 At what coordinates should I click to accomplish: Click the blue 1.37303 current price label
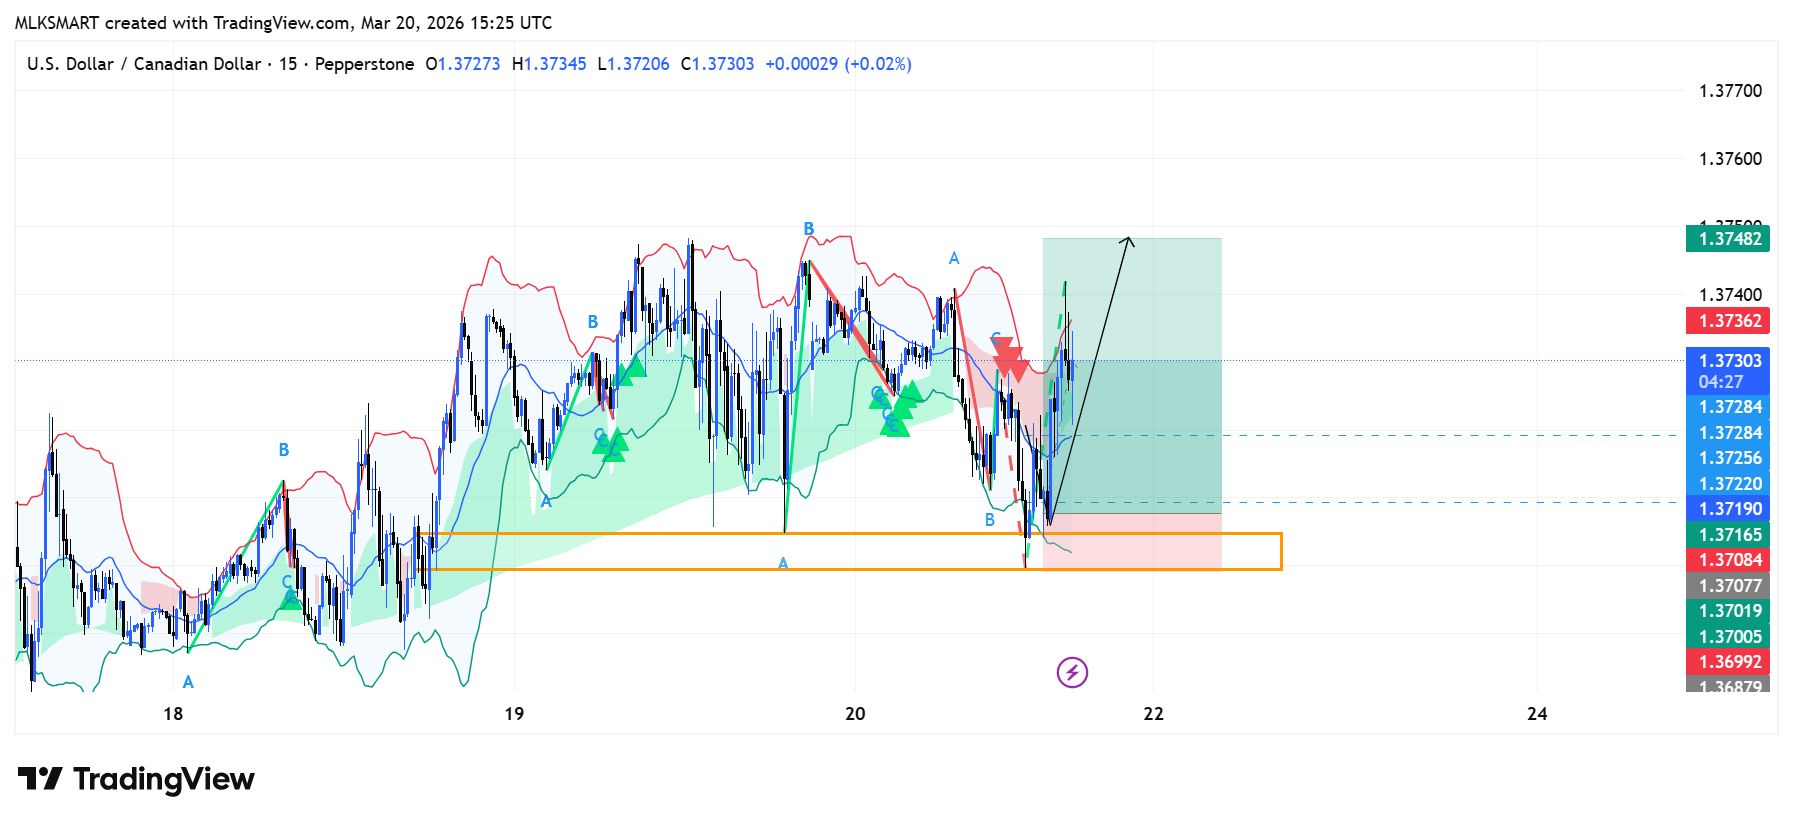[x=1729, y=361]
